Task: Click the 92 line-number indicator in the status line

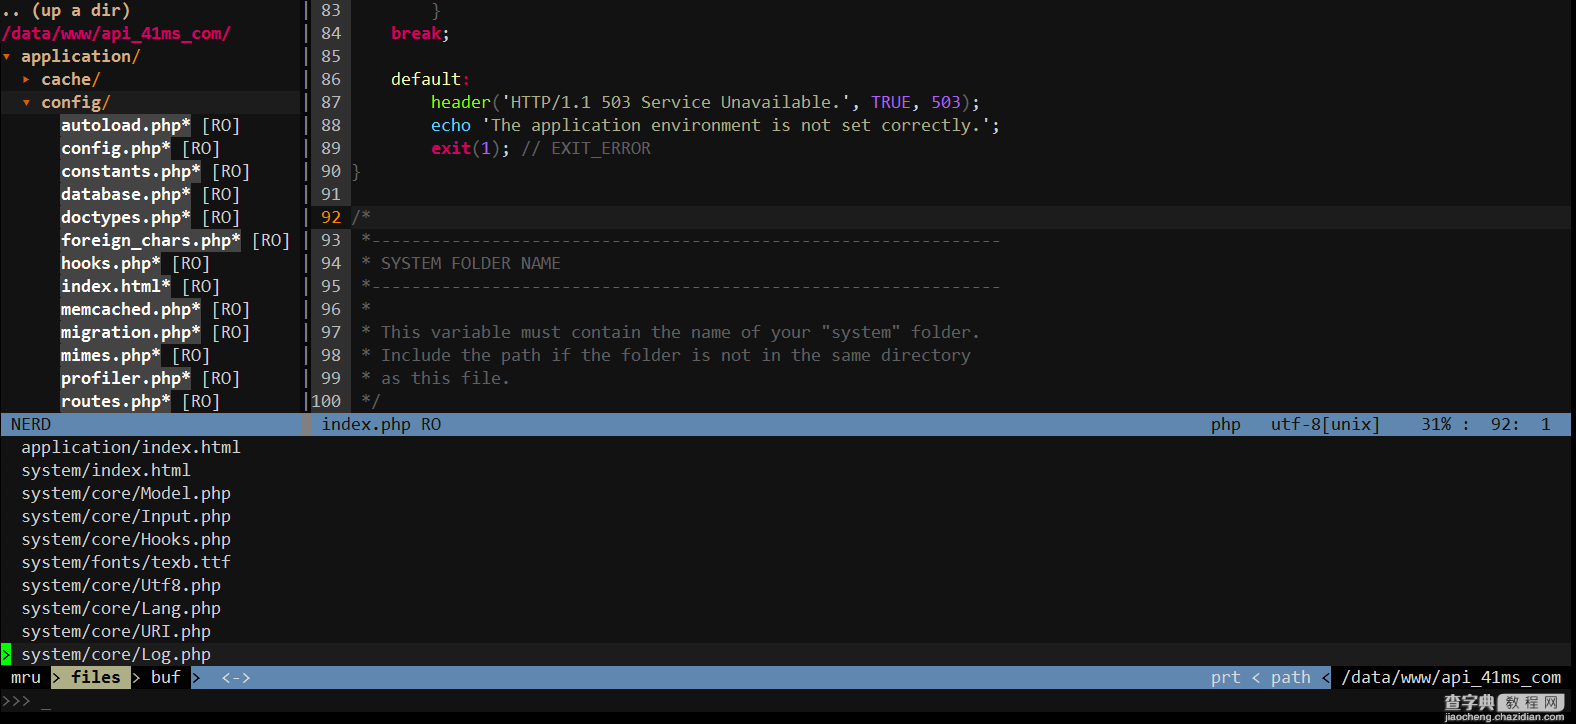Action: [1501, 425]
